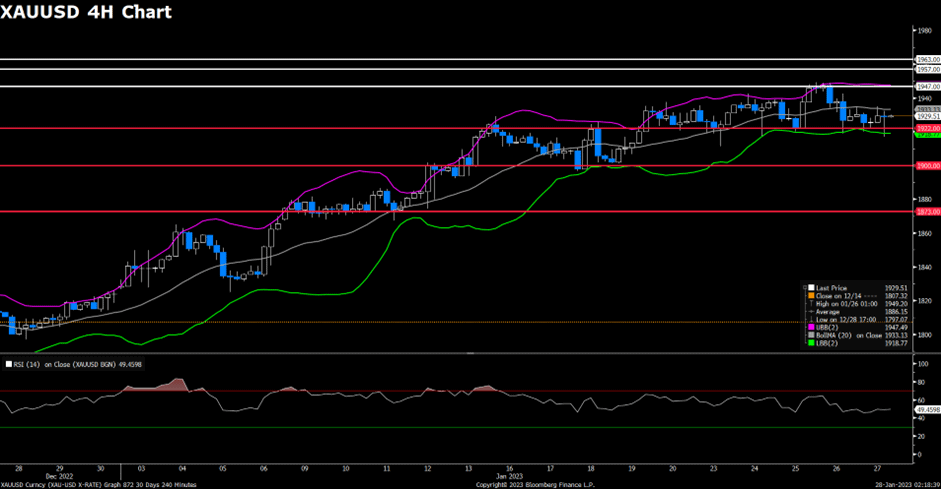Click the 49.4598 RSI value tag
Viewport: 941px width, 489px height.
tap(928, 409)
